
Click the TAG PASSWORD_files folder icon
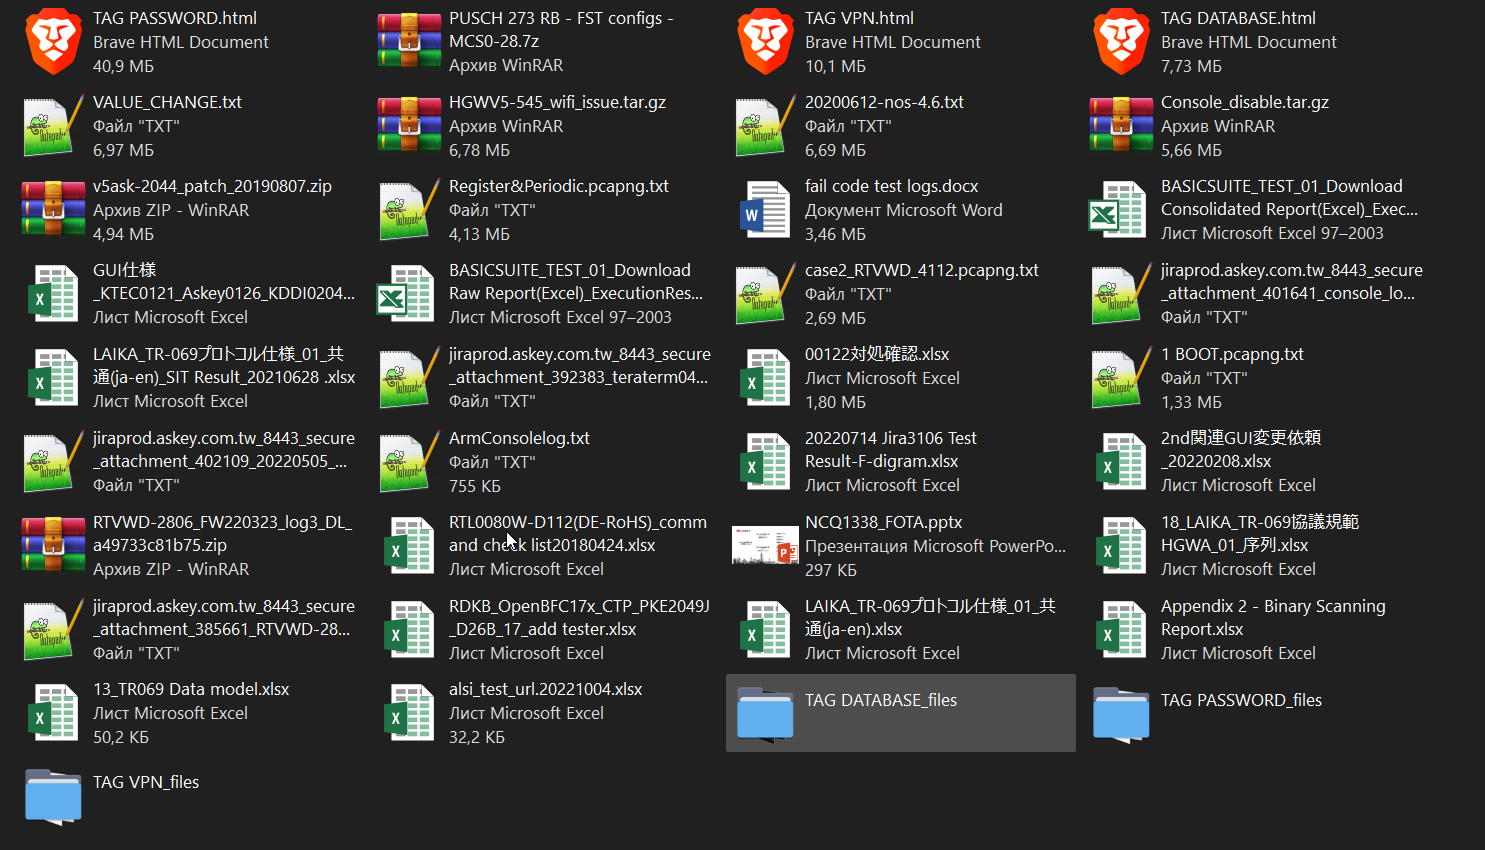[1121, 713]
